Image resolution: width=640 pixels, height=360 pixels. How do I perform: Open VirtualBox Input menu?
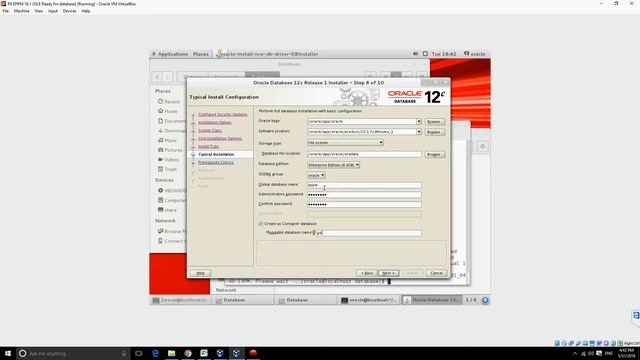pyautogui.click(x=53, y=11)
